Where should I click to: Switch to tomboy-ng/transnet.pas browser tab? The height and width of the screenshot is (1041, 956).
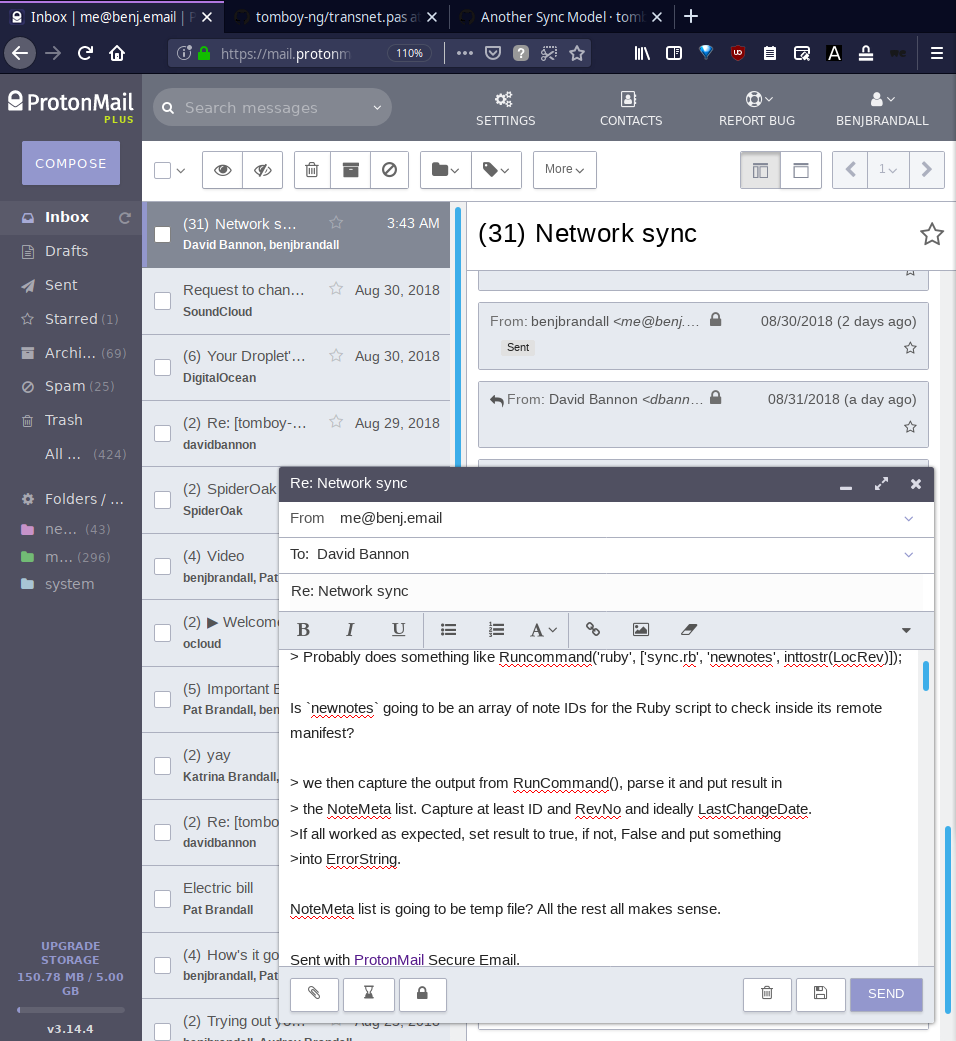[x=337, y=17]
